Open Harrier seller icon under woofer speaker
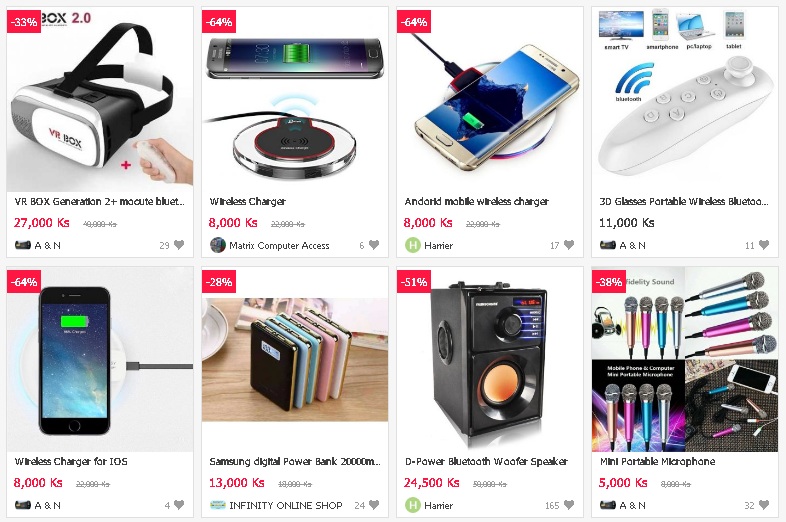 (x=413, y=505)
